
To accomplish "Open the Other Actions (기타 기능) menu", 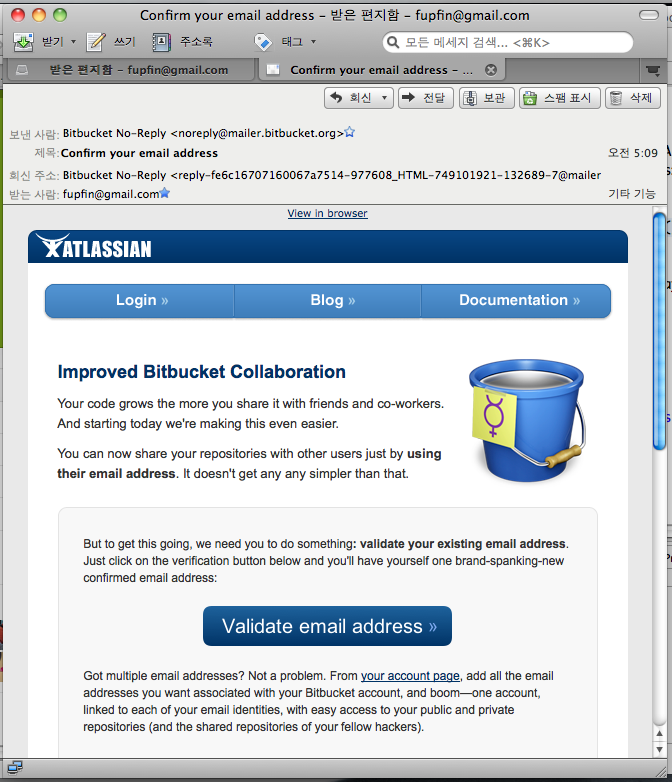I will tap(632, 194).
